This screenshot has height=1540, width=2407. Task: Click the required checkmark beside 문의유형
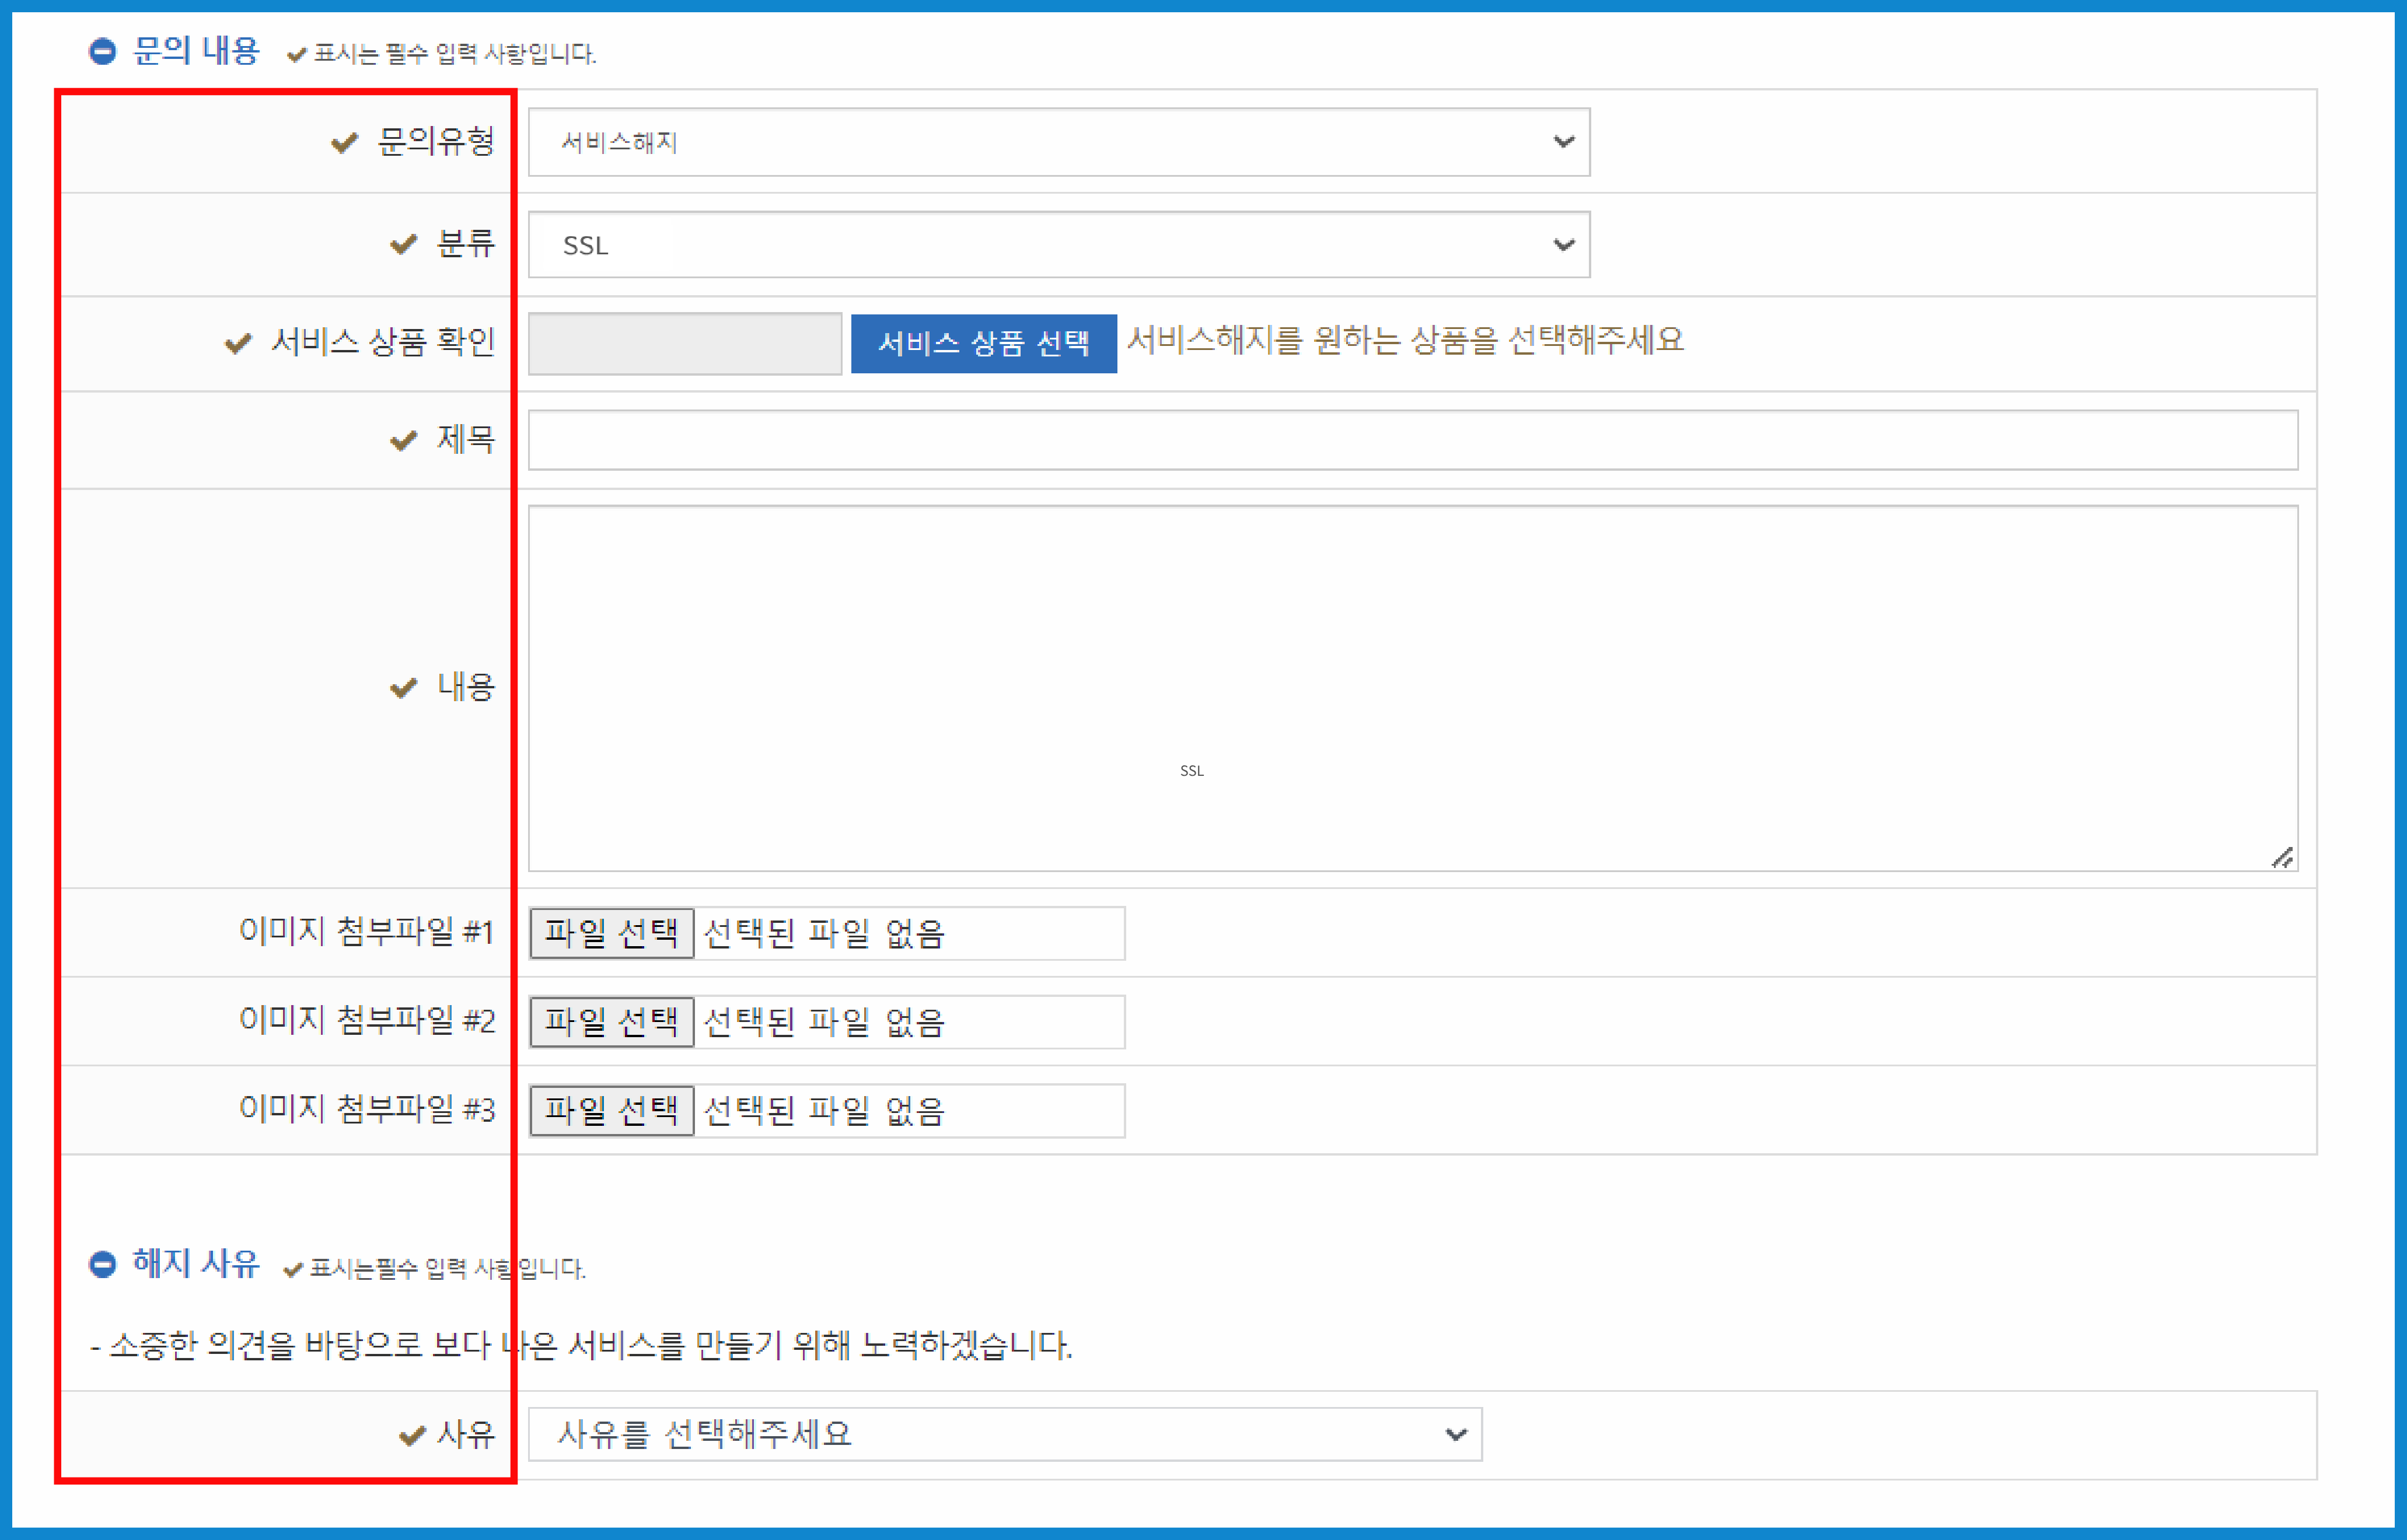point(343,143)
